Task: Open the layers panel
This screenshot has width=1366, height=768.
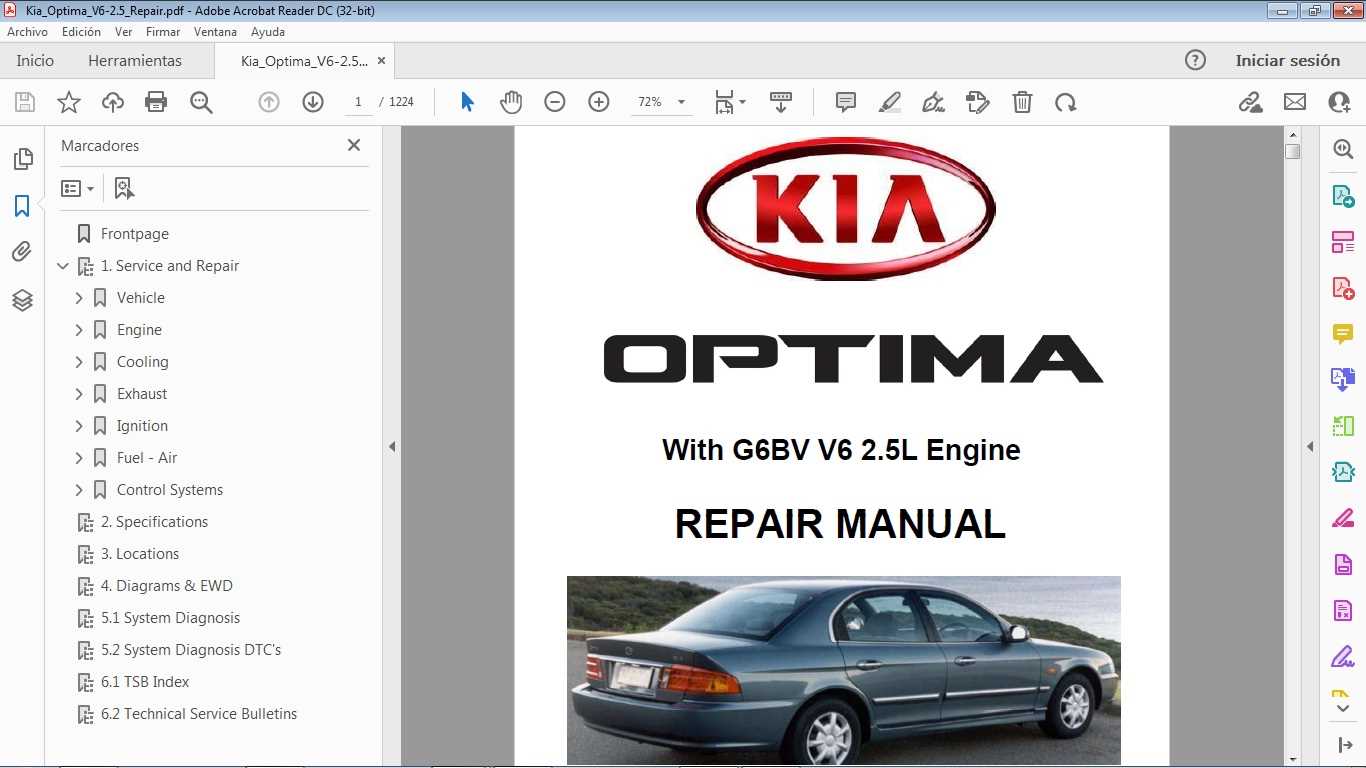Action: 22,300
